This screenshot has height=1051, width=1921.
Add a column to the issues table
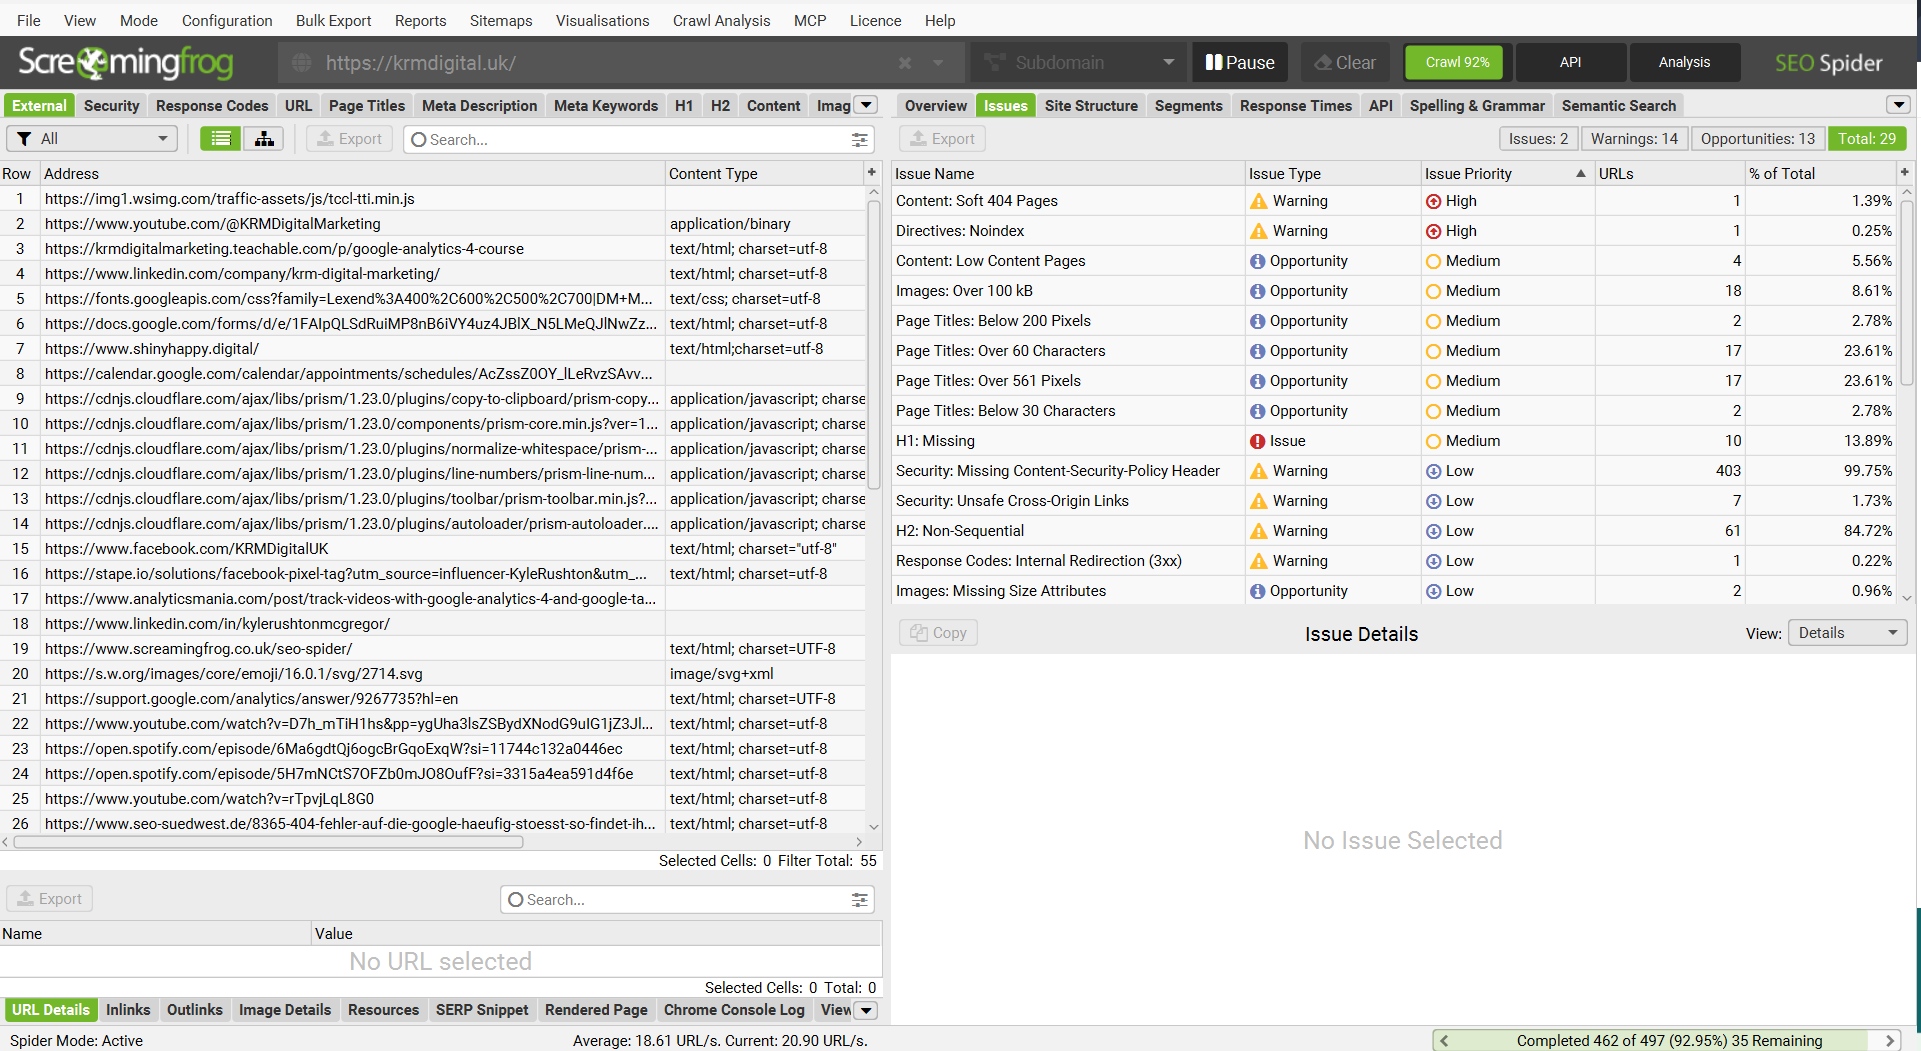(1905, 173)
